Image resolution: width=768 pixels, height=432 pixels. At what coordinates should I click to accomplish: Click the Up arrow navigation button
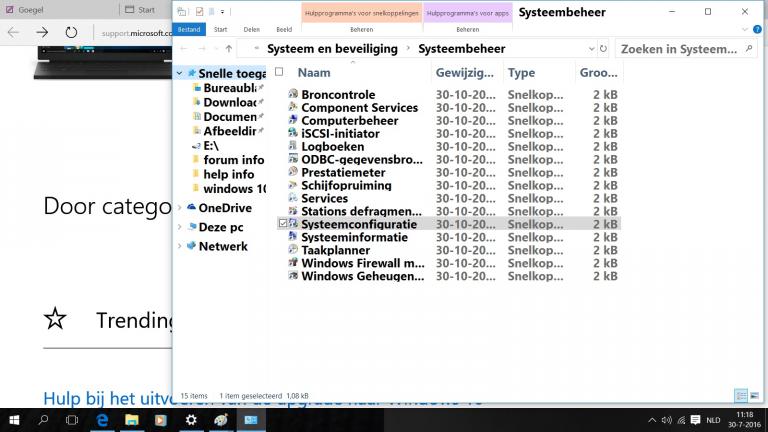[229, 49]
